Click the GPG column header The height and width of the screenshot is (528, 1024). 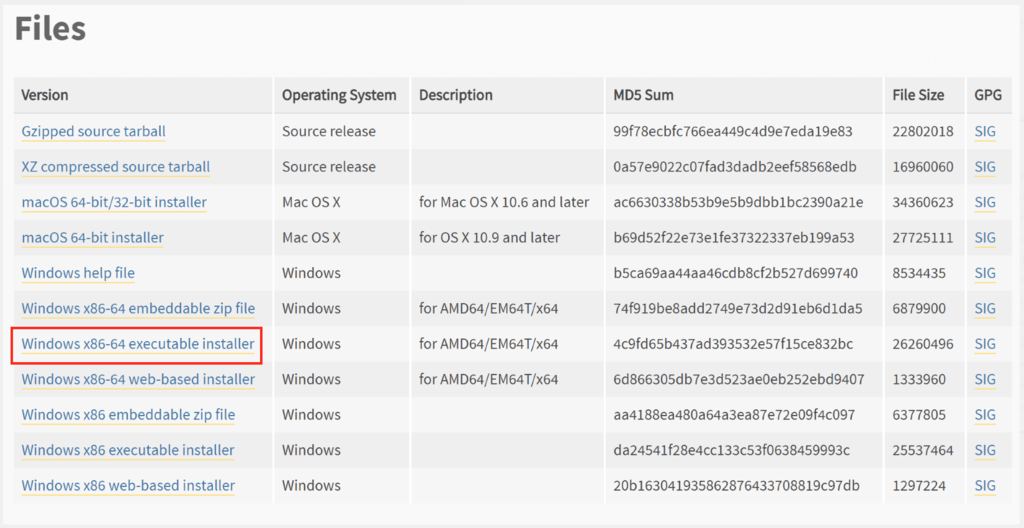tap(988, 95)
